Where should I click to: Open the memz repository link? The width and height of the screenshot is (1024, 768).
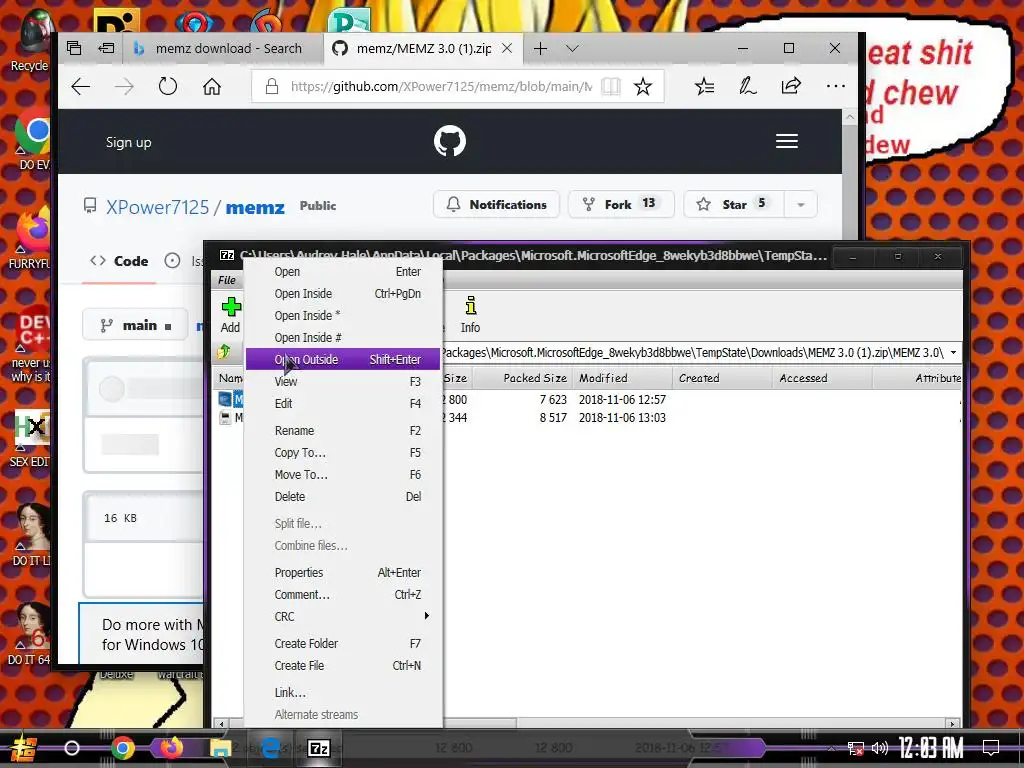click(x=255, y=208)
